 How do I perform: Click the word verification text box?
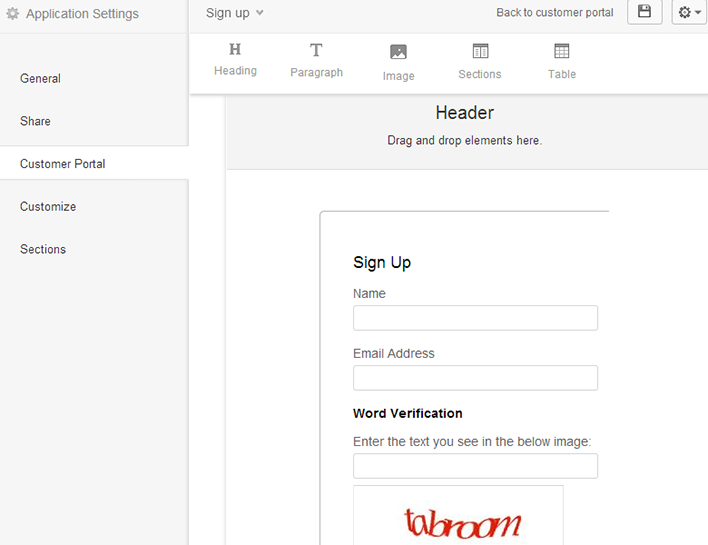(x=475, y=466)
